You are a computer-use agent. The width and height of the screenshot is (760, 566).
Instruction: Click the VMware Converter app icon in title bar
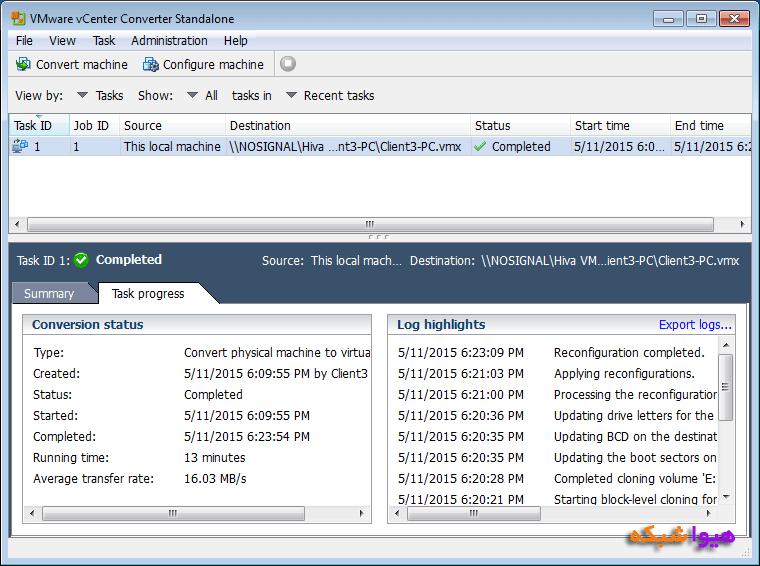click(18, 18)
